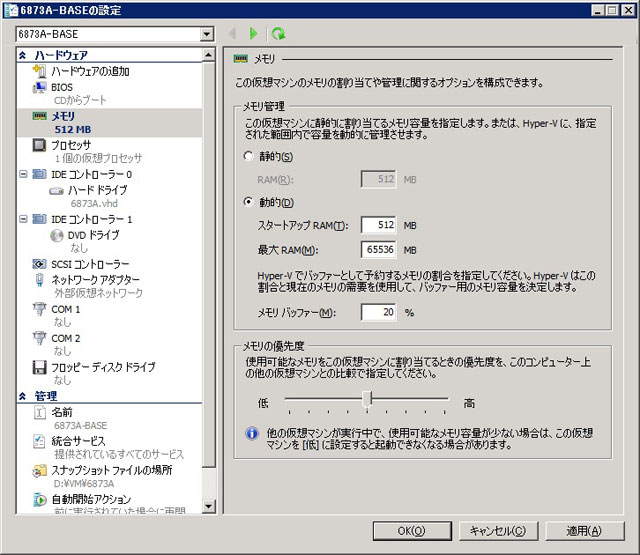The image size is (640, 555).
Task: Click the SCSI コントローラー icon
Action: tap(39, 264)
